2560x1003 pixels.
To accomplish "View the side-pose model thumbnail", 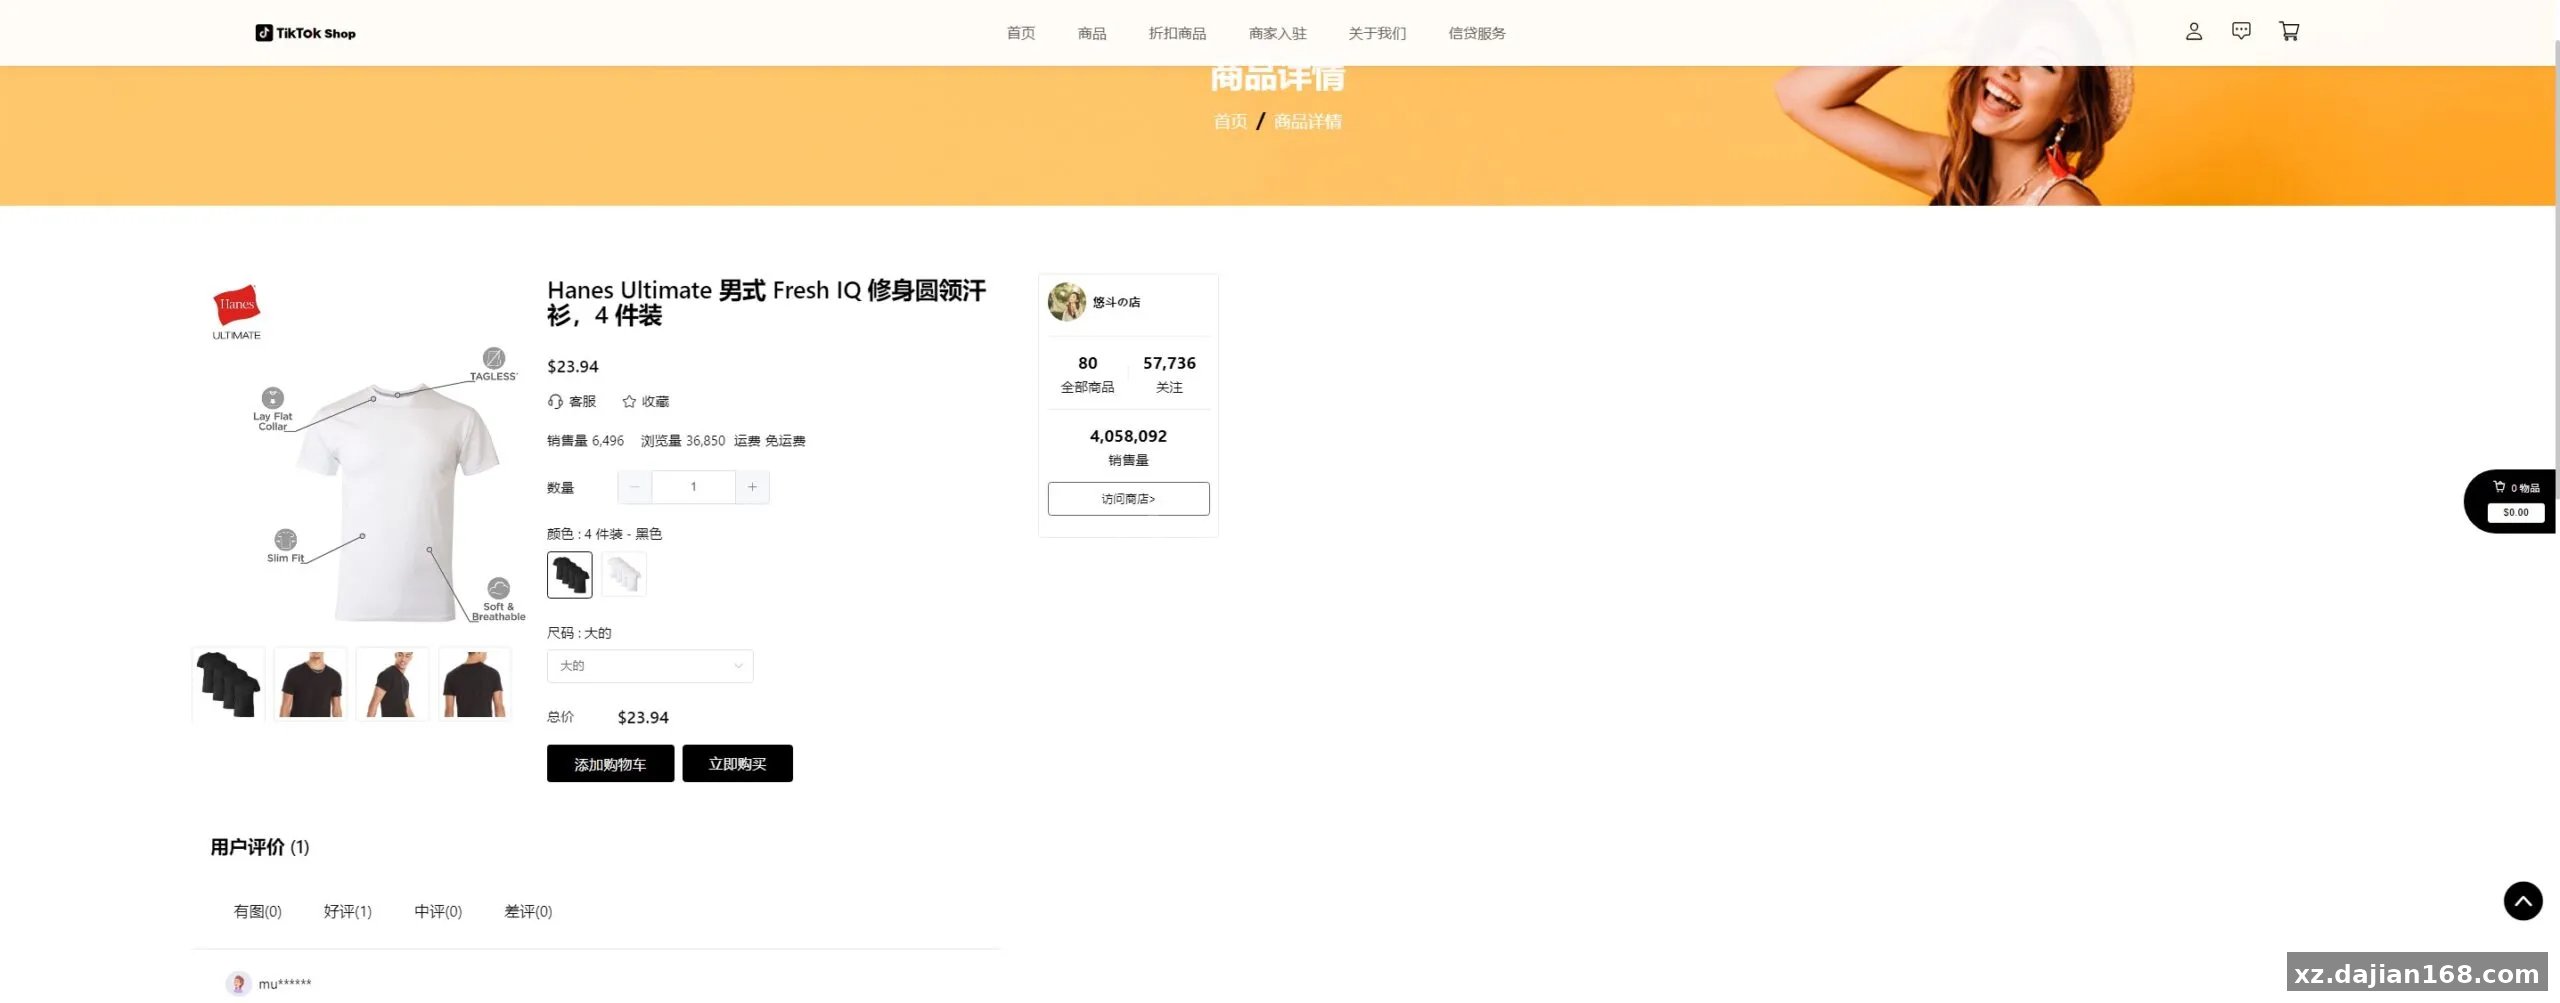I will click(x=392, y=684).
